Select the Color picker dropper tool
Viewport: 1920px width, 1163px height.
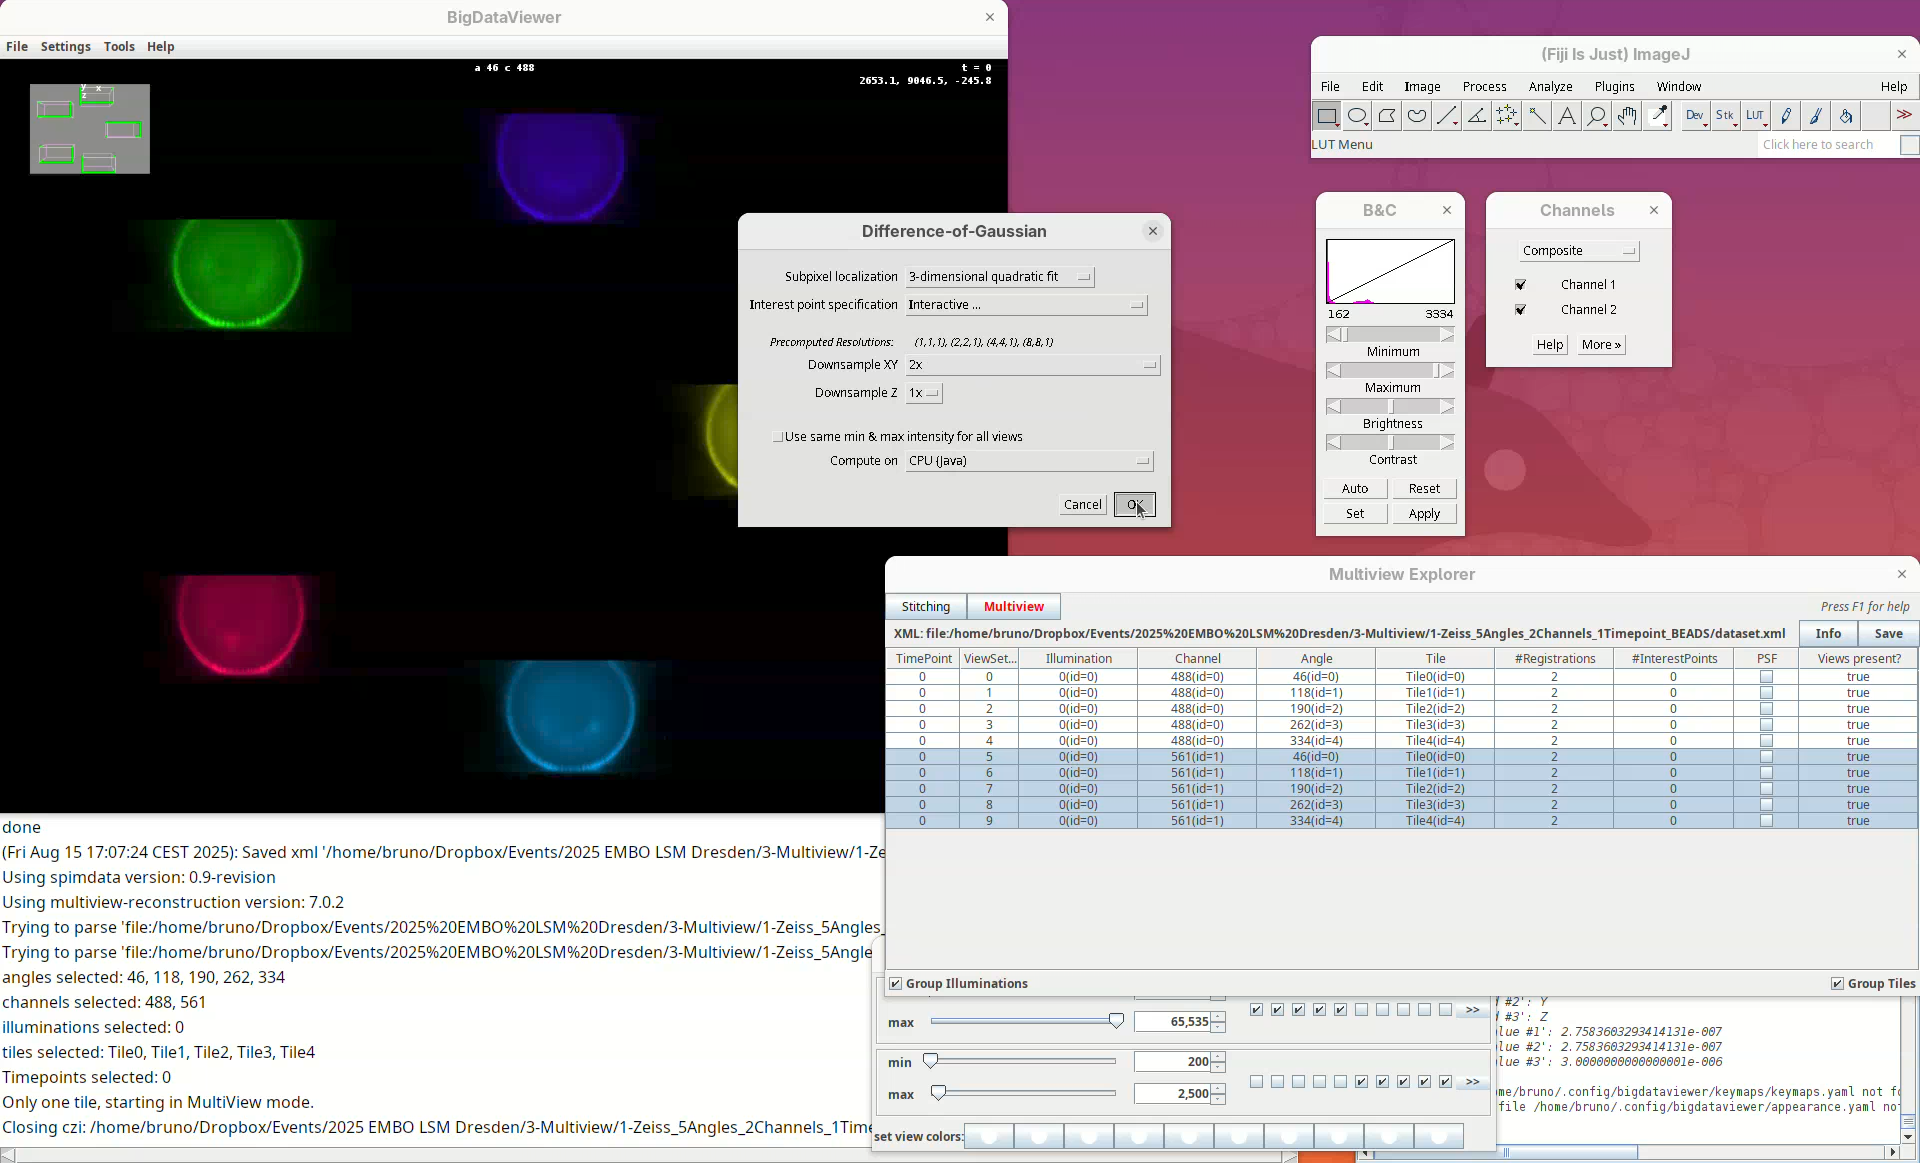point(1658,116)
